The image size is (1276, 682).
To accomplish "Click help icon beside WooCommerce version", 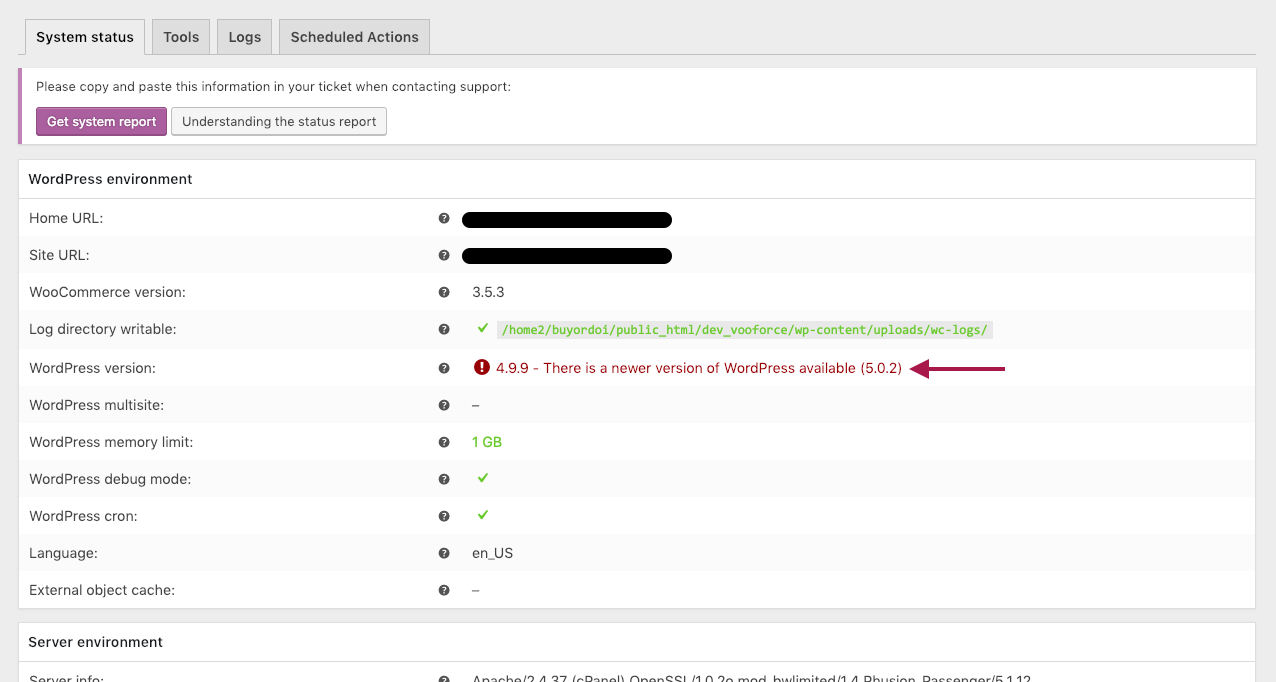I will pos(444,292).
